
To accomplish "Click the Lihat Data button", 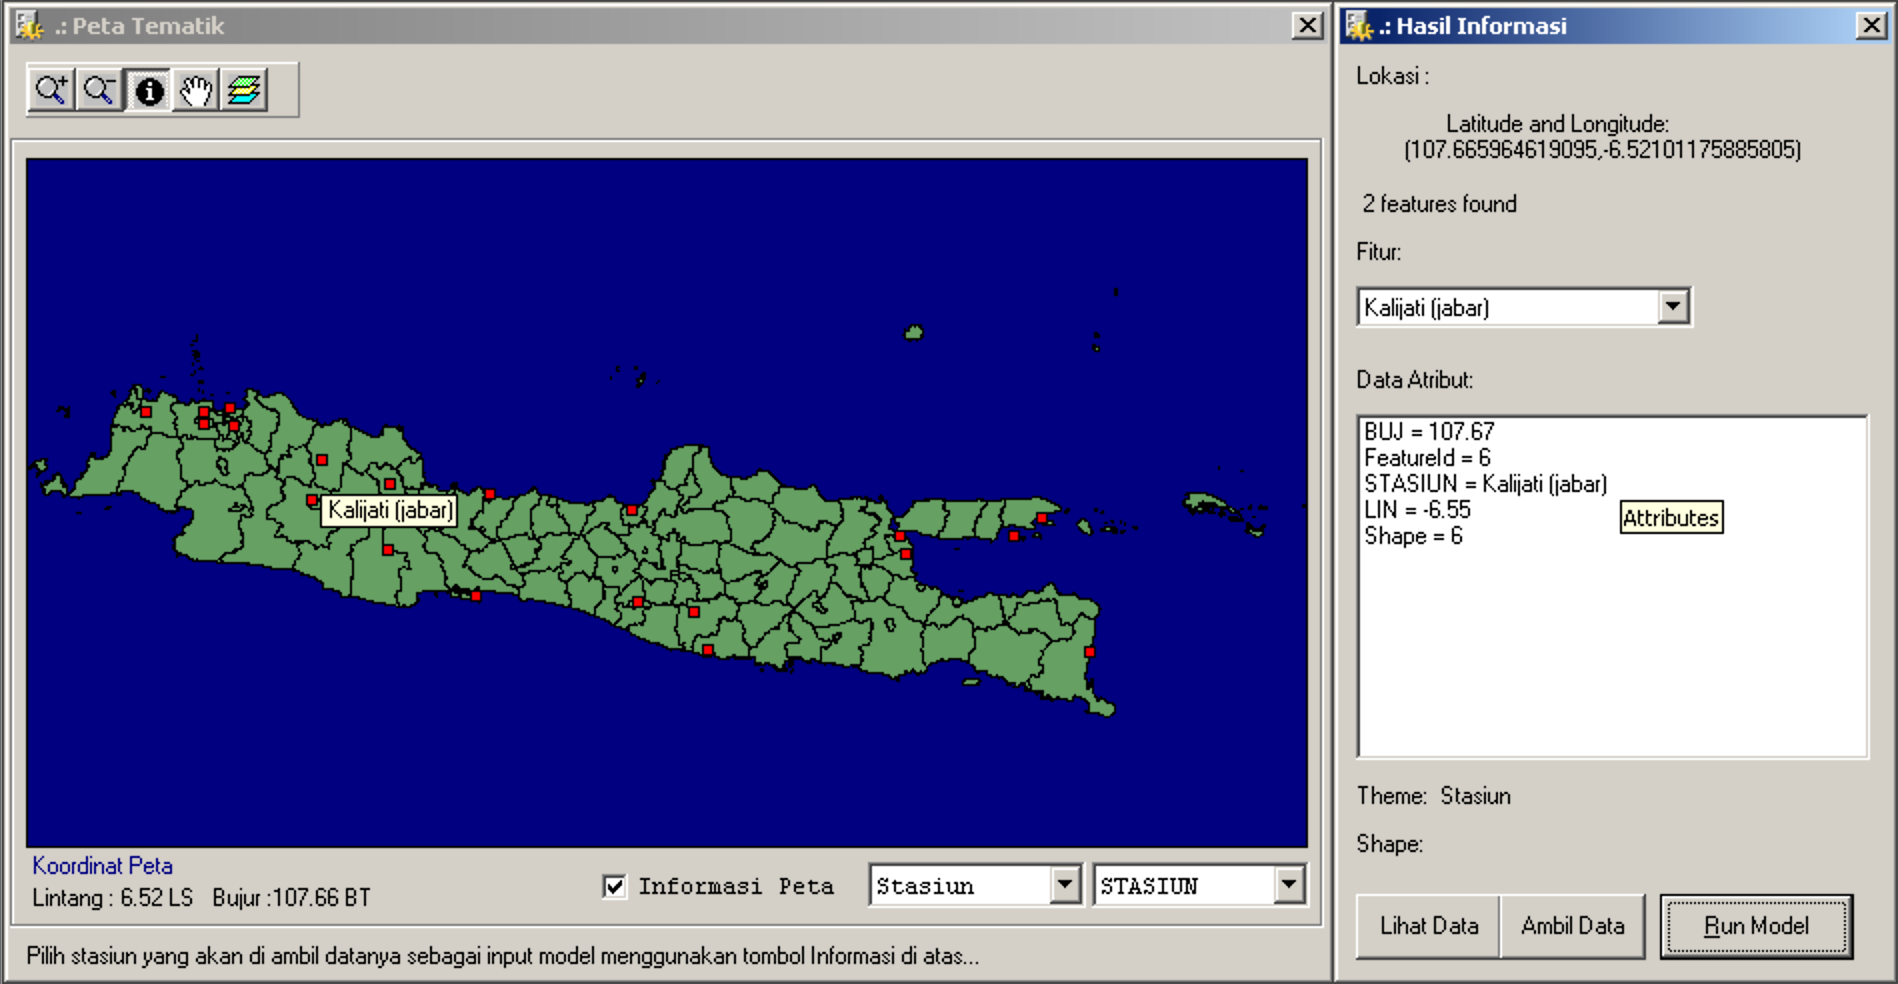I will (1428, 926).
